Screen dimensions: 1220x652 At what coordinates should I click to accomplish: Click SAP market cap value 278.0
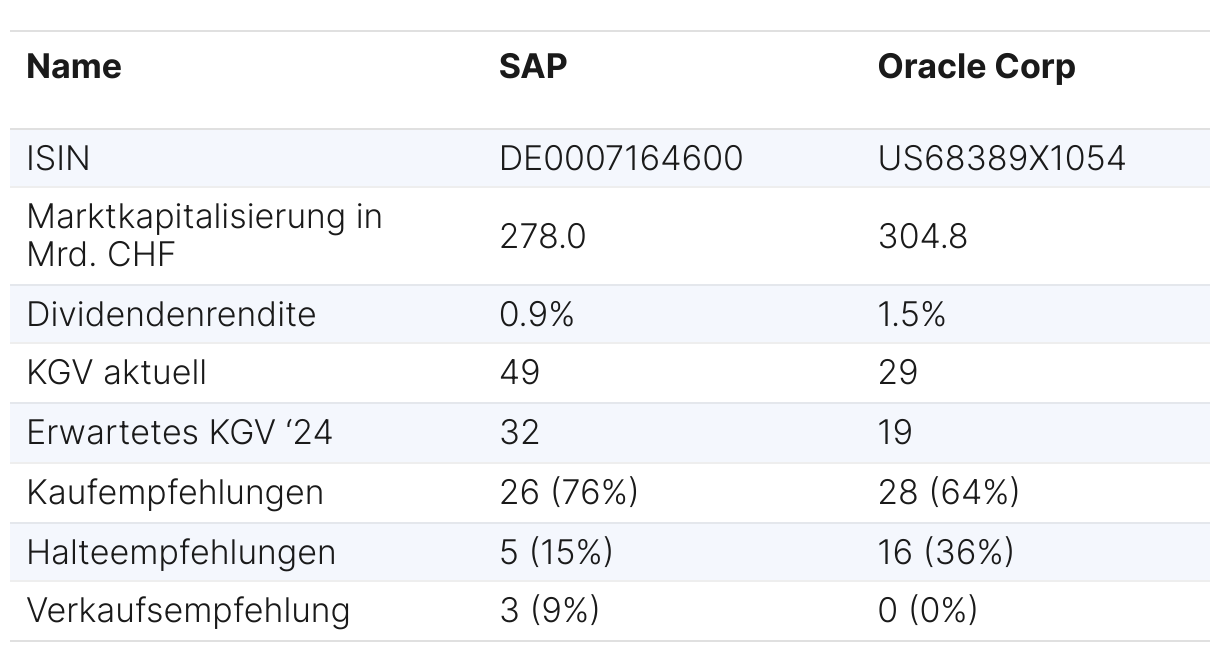[542, 236]
